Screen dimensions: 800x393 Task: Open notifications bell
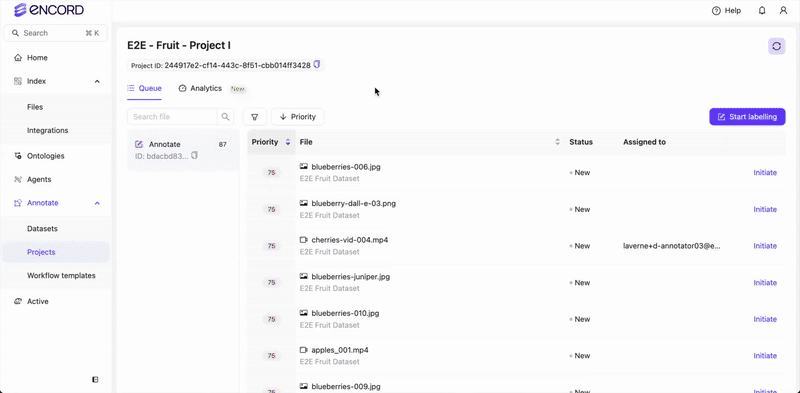pyautogui.click(x=762, y=11)
